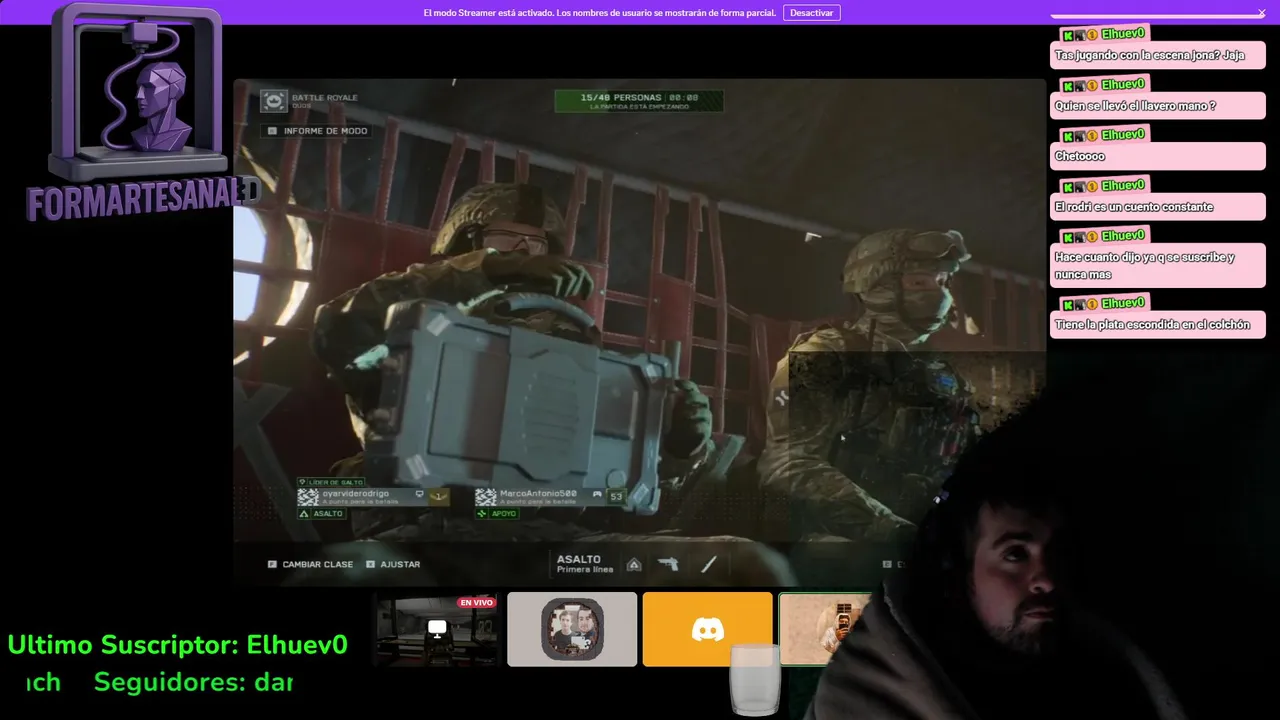Click the Battle Royale mode icon
Screen dimensions: 1280x720
[x=273, y=101]
